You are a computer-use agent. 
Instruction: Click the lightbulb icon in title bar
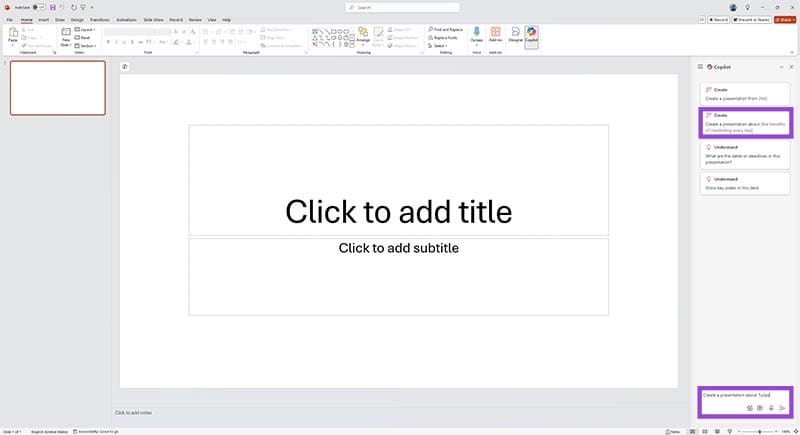747,8
